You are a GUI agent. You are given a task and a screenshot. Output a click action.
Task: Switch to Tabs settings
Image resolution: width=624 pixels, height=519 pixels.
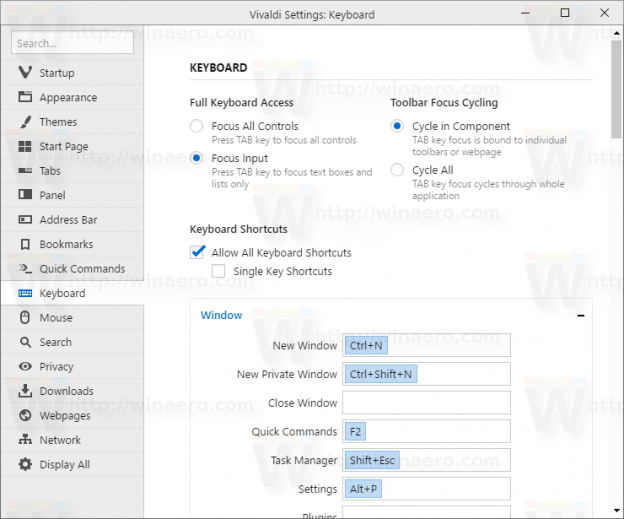coord(72,170)
